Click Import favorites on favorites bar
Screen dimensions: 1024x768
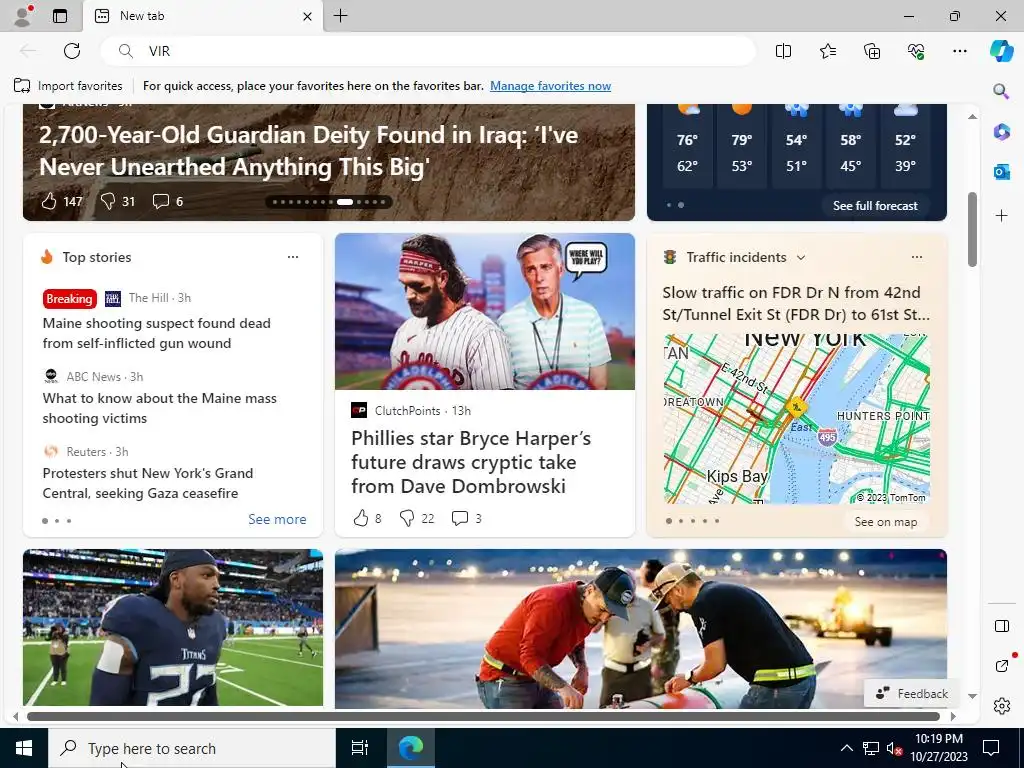pos(68,86)
